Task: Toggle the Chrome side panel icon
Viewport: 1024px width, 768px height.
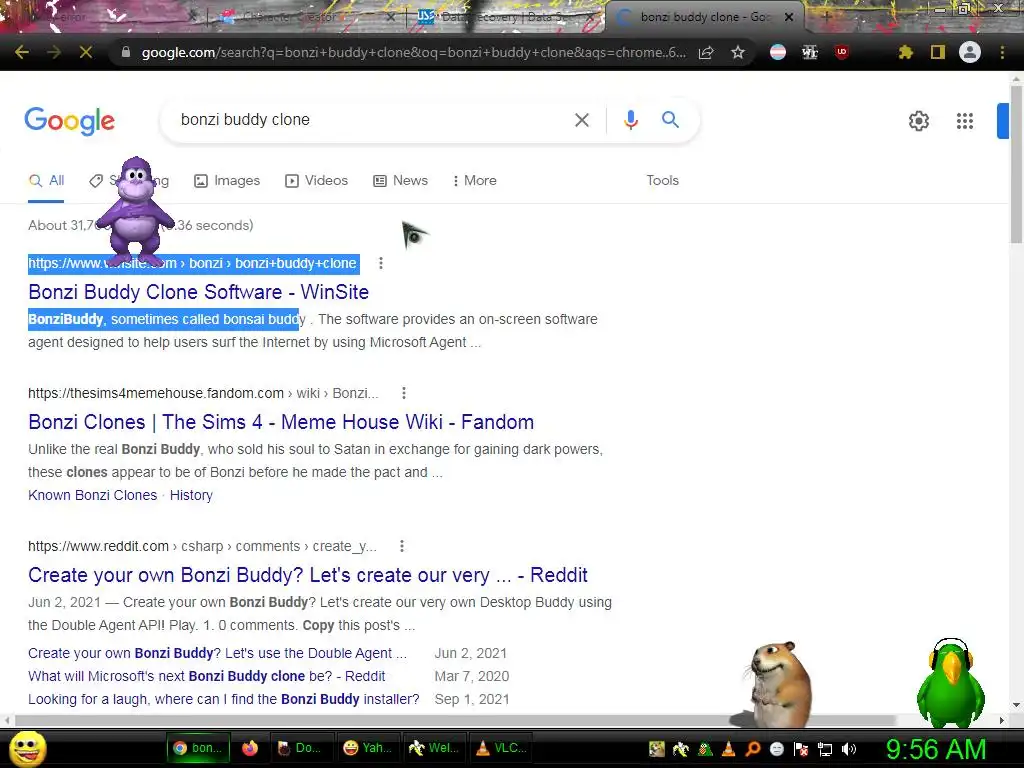Action: point(938,52)
